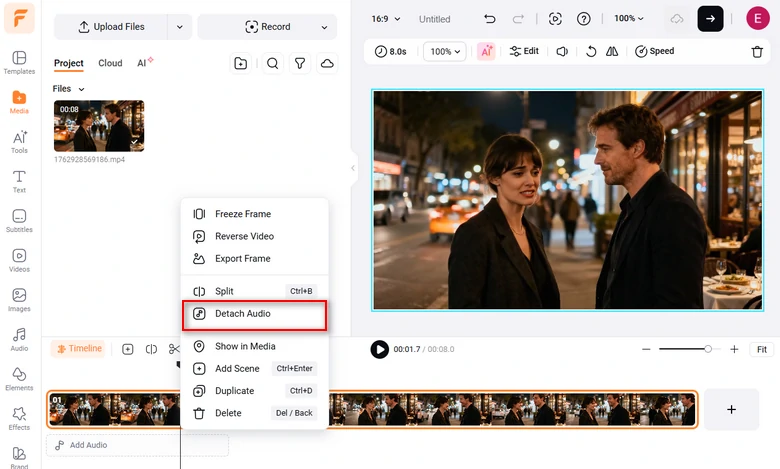This screenshot has width=780, height=469.
Task: Toggle the Timeline view mode
Action: [x=80, y=349]
